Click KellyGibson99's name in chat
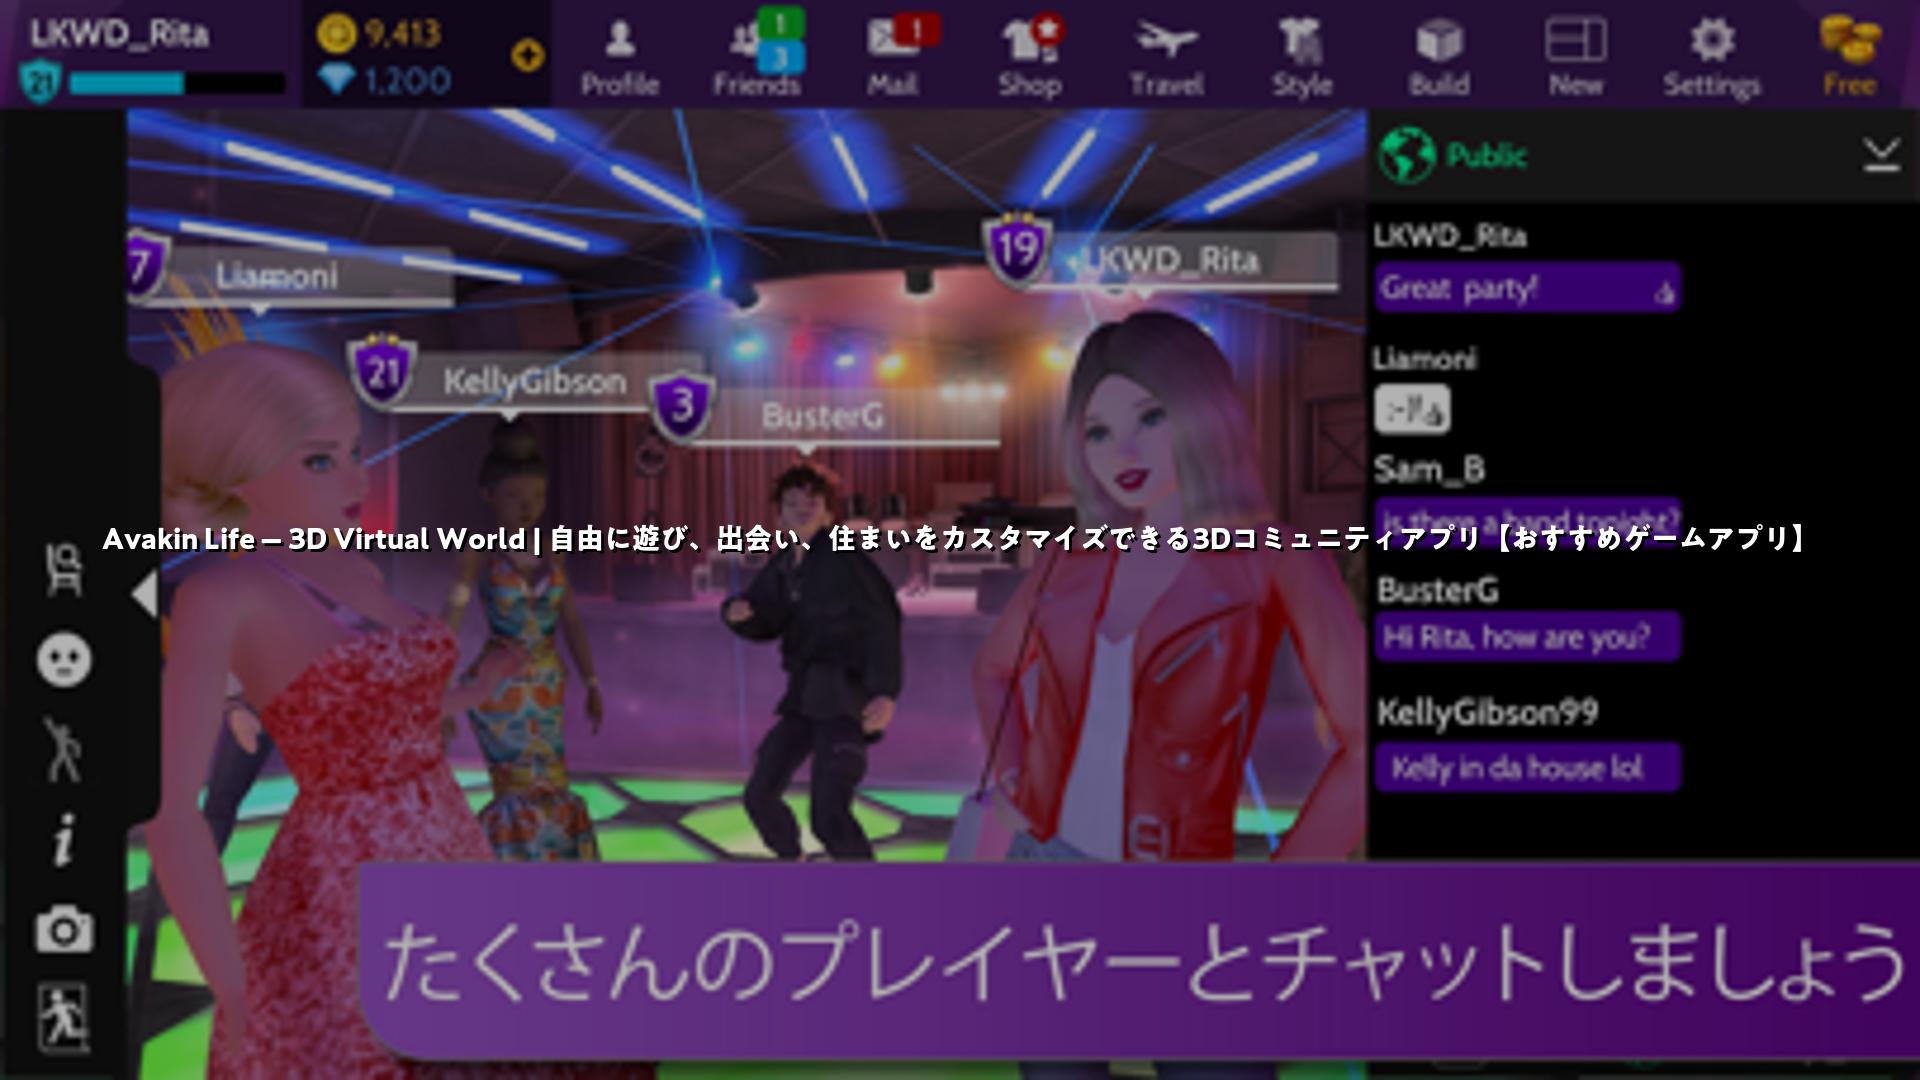The width and height of the screenshot is (1920, 1080). pos(1487,712)
